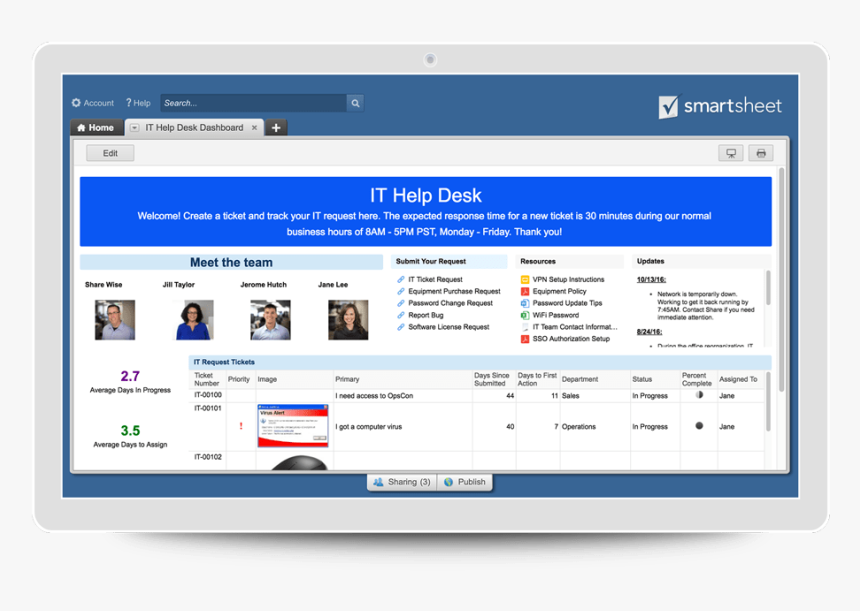860x611 pixels.
Task: Focus the Search field
Action: click(253, 103)
